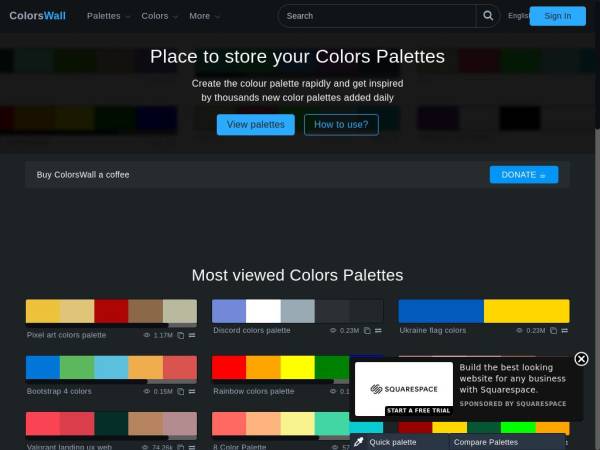Viewport: 600px width, 450px height.
Task: Expand the Palettes dropdown menu
Action: click(x=108, y=16)
